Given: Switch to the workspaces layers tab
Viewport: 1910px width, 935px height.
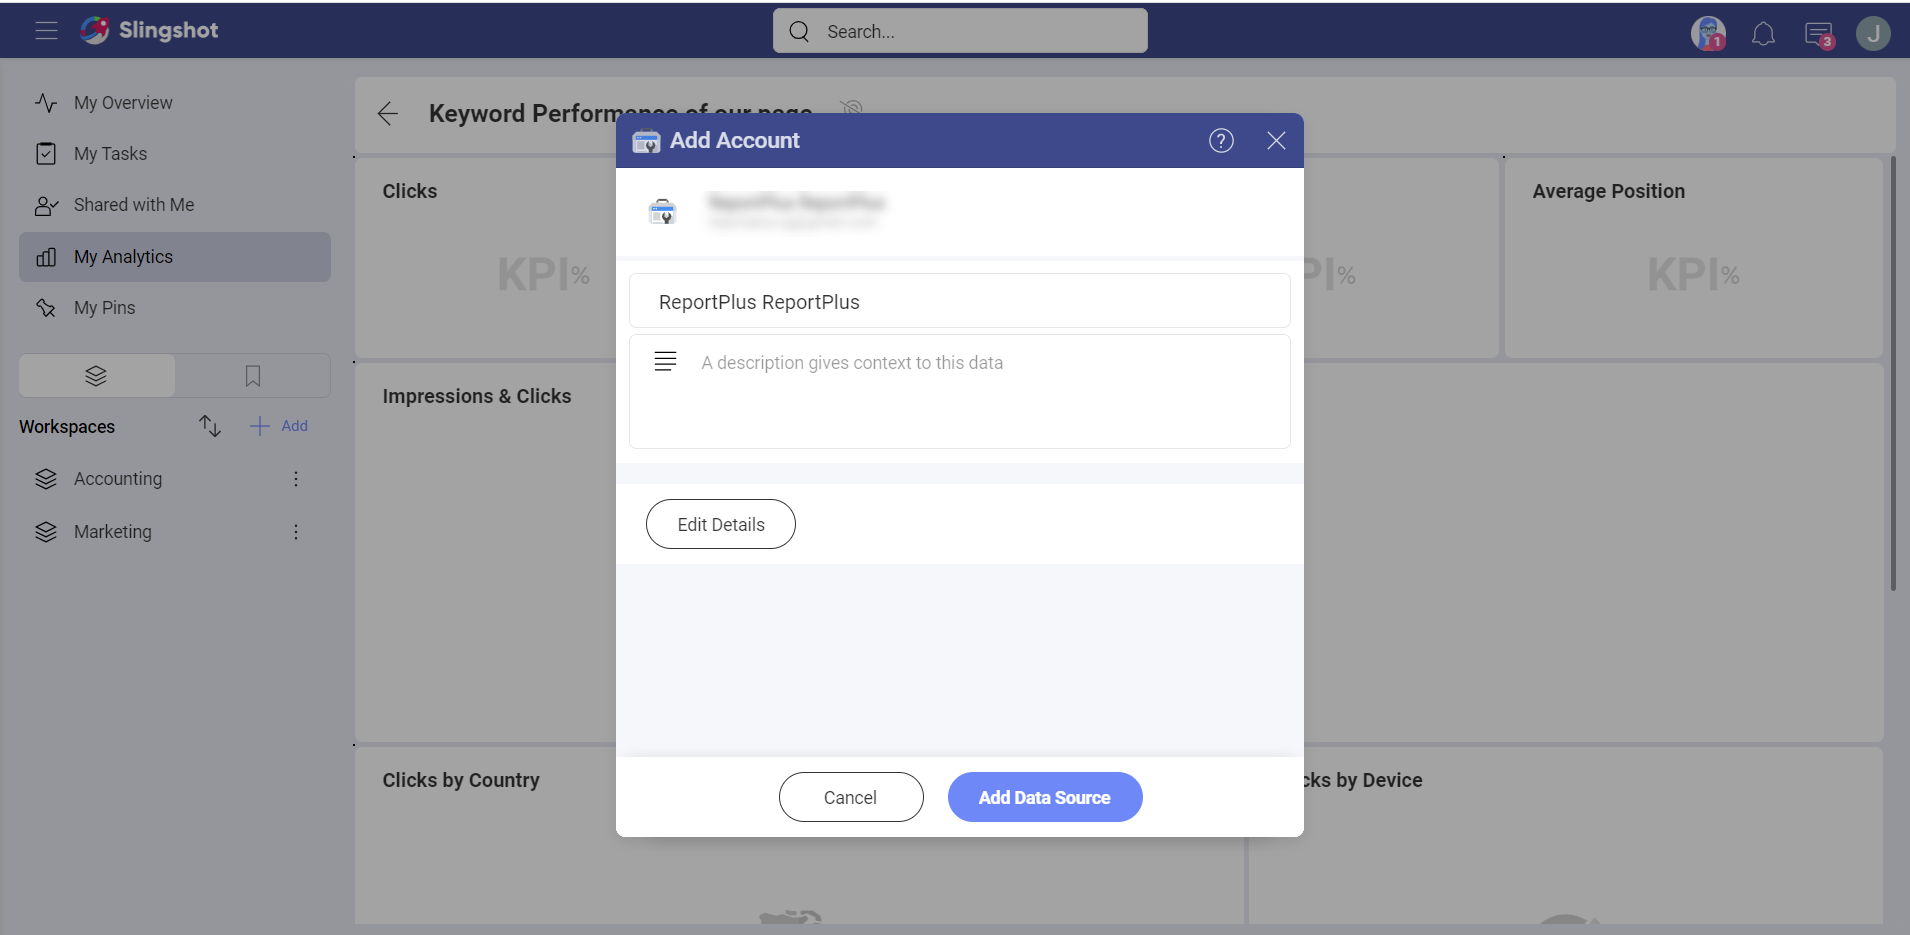Looking at the screenshot, I should (97, 376).
